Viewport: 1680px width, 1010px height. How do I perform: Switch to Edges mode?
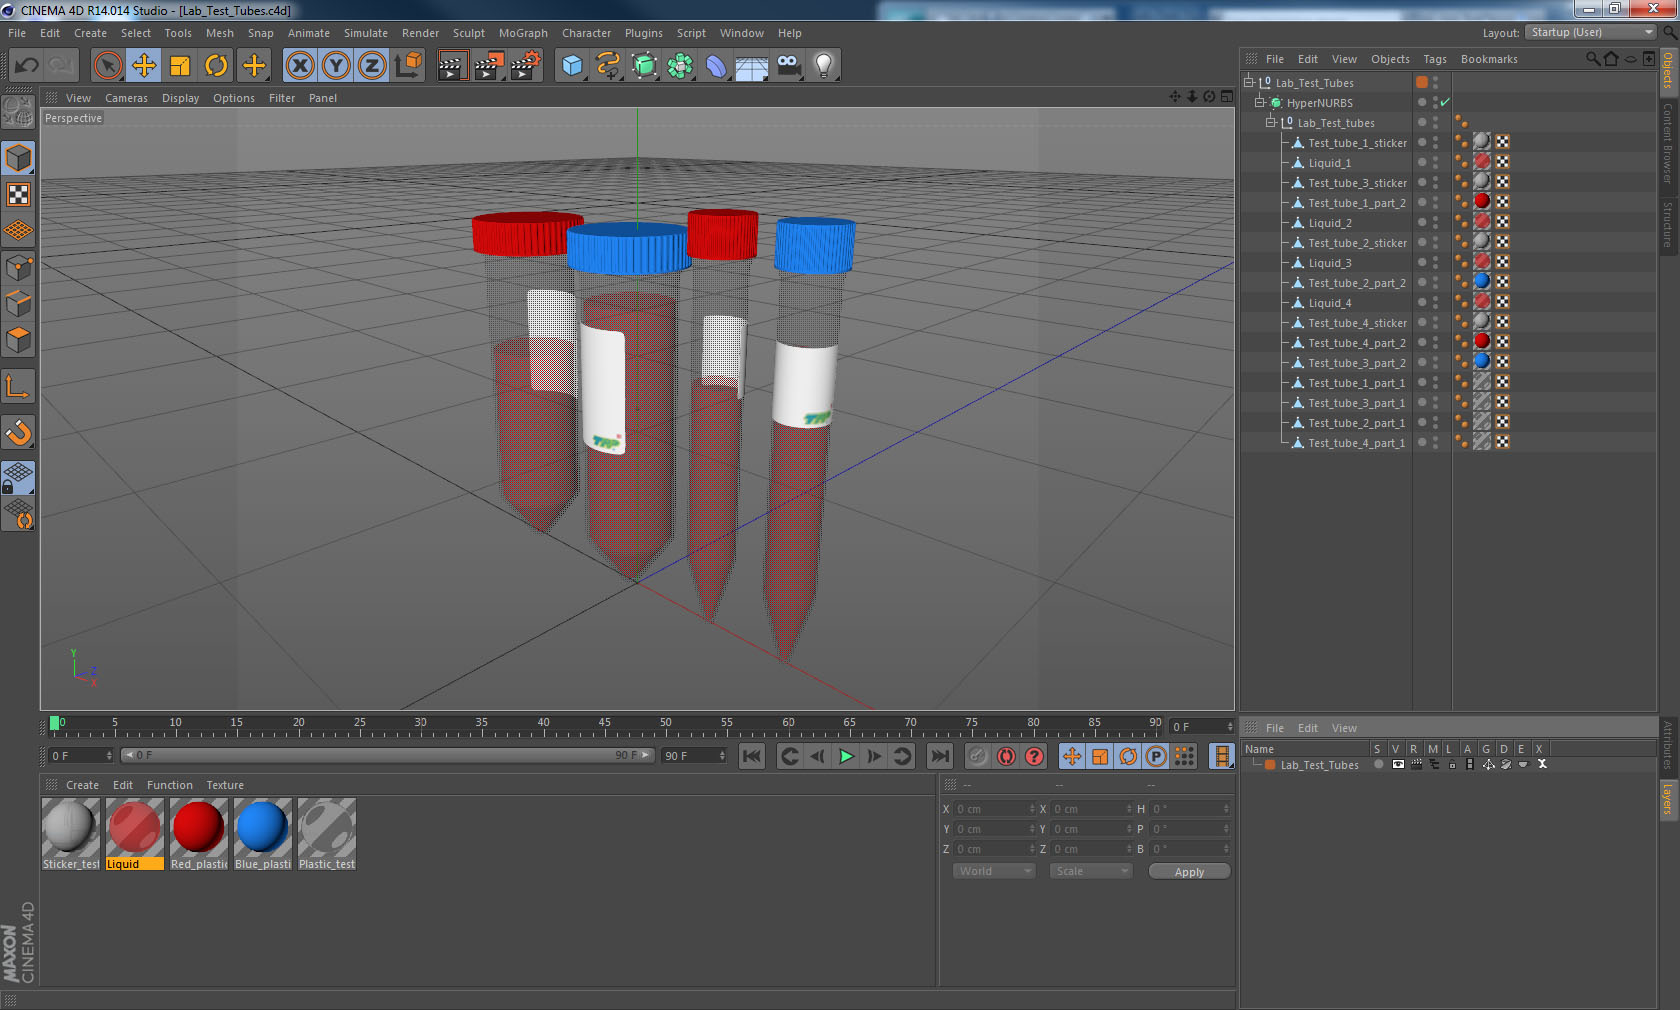tap(18, 303)
